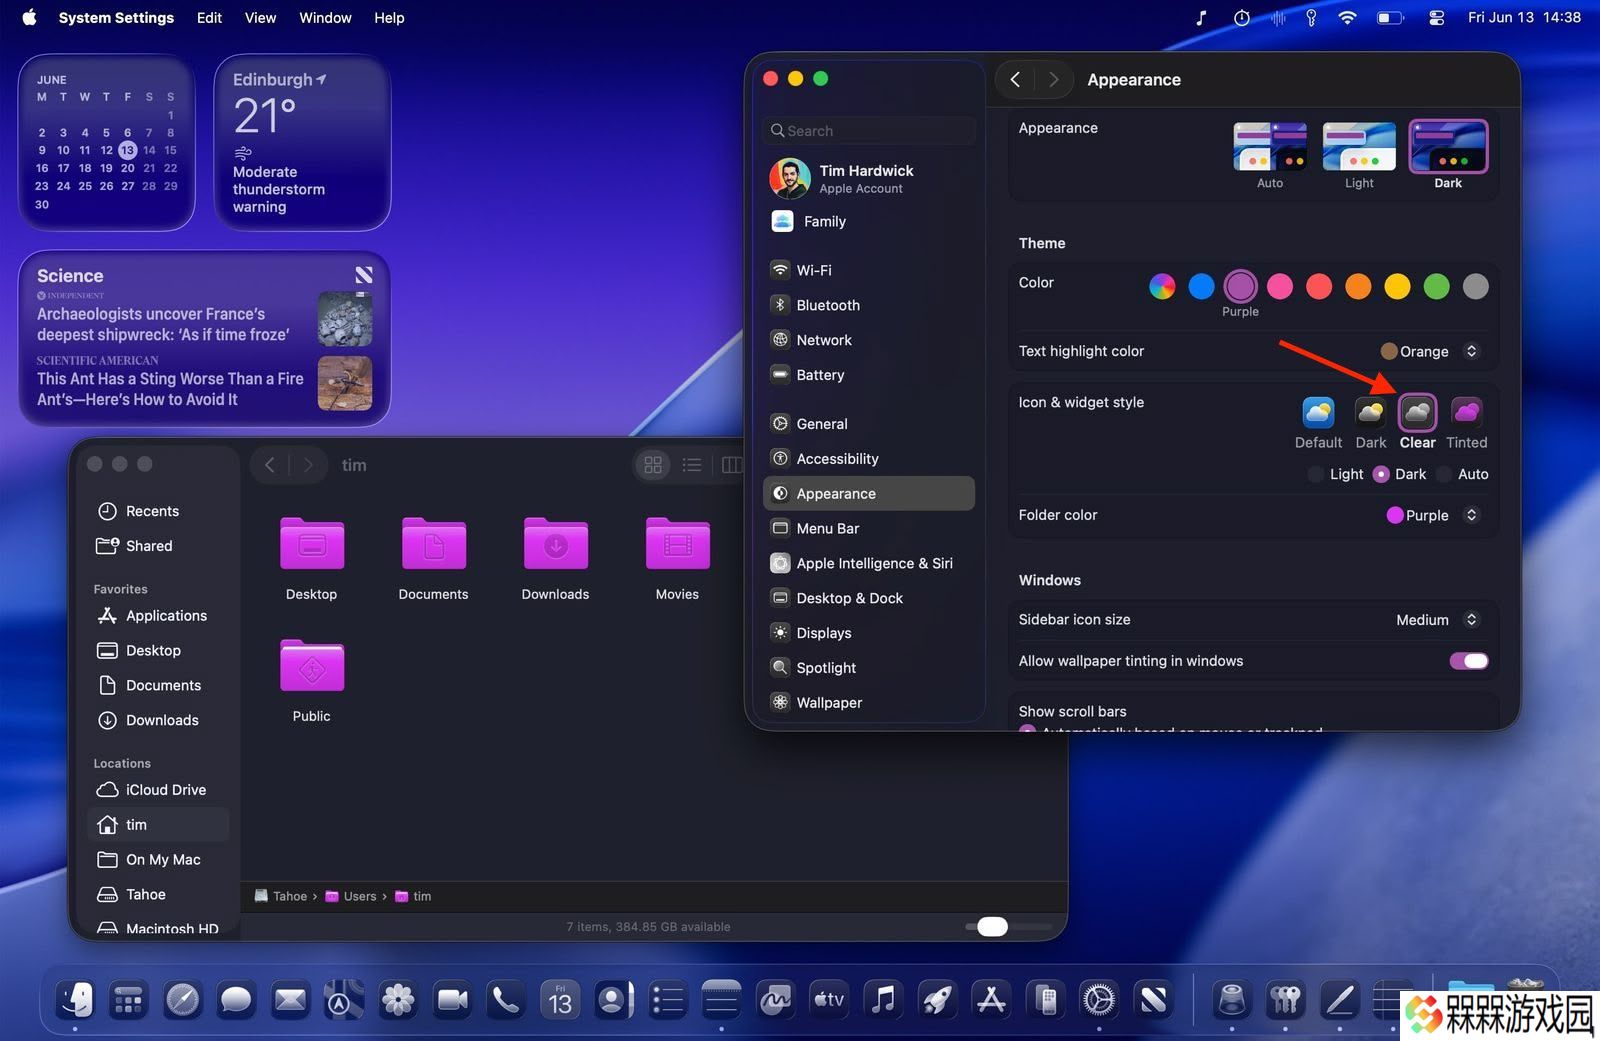Open the Help menu
The width and height of the screenshot is (1600, 1041).
[x=389, y=18]
